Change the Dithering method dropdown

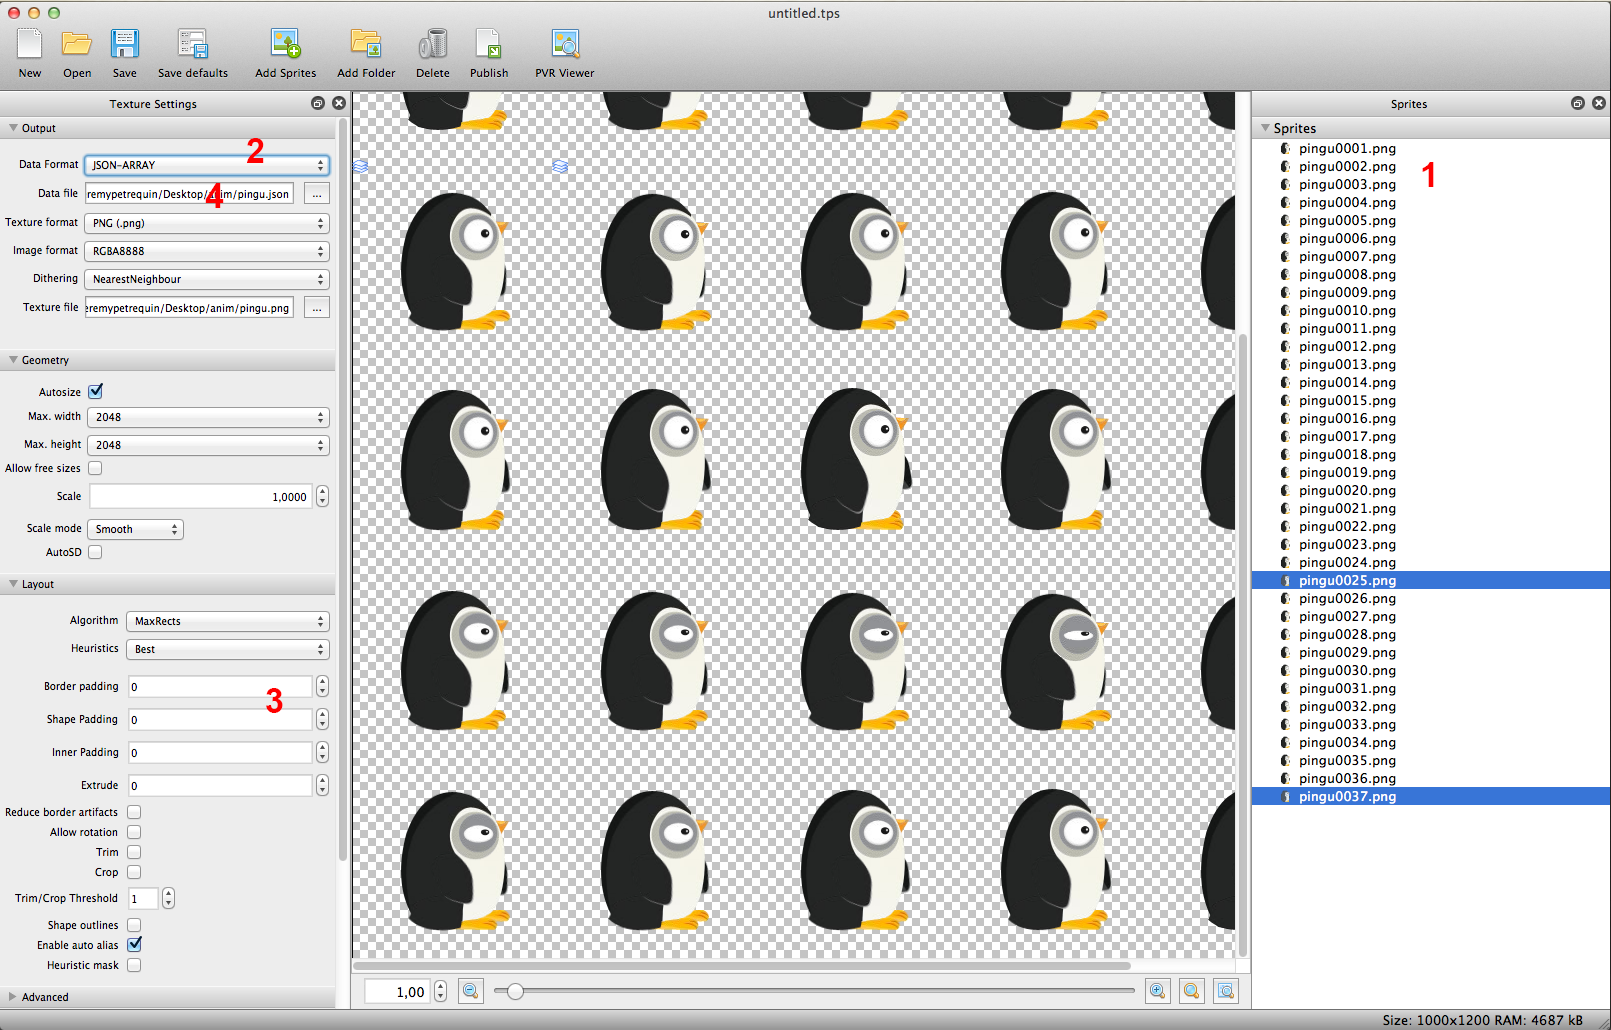coord(206,278)
